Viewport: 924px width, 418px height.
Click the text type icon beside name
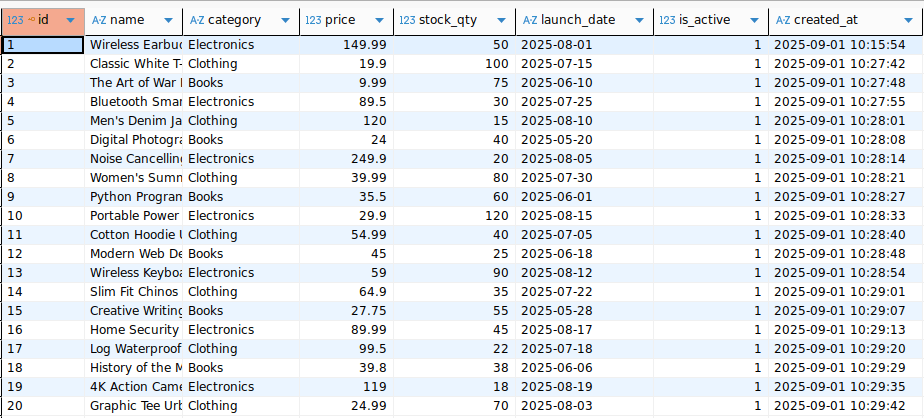pos(99,20)
